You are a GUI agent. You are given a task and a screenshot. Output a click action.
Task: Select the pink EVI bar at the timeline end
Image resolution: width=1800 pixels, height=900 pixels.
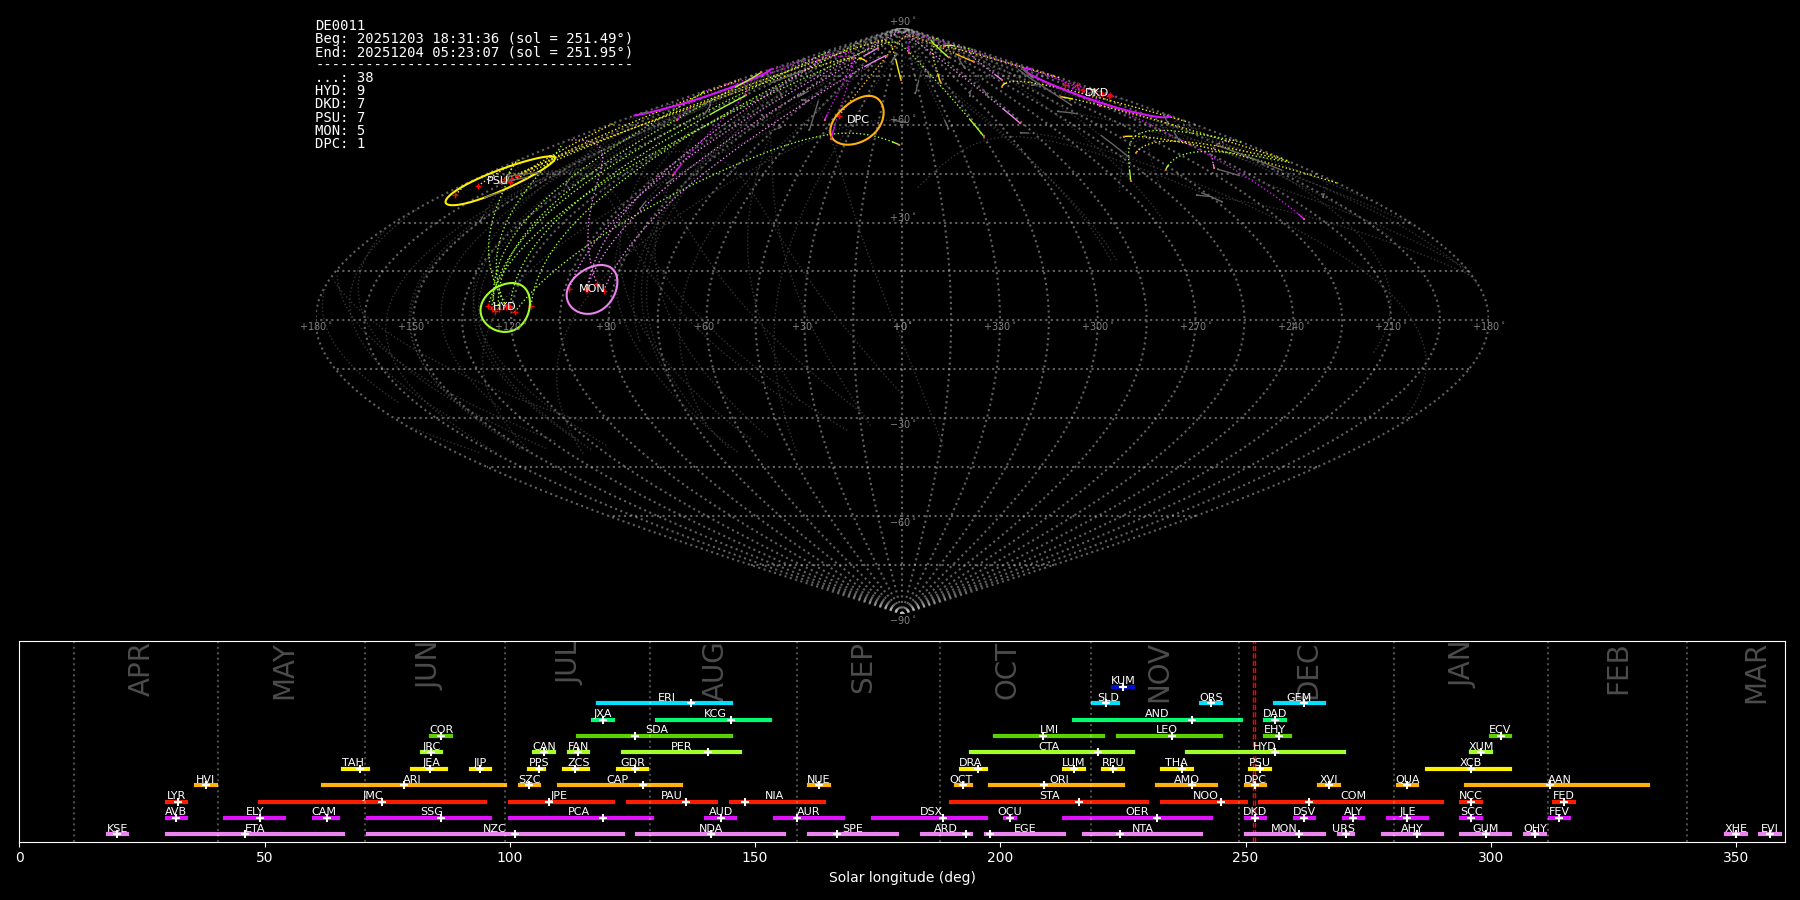click(x=1770, y=834)
